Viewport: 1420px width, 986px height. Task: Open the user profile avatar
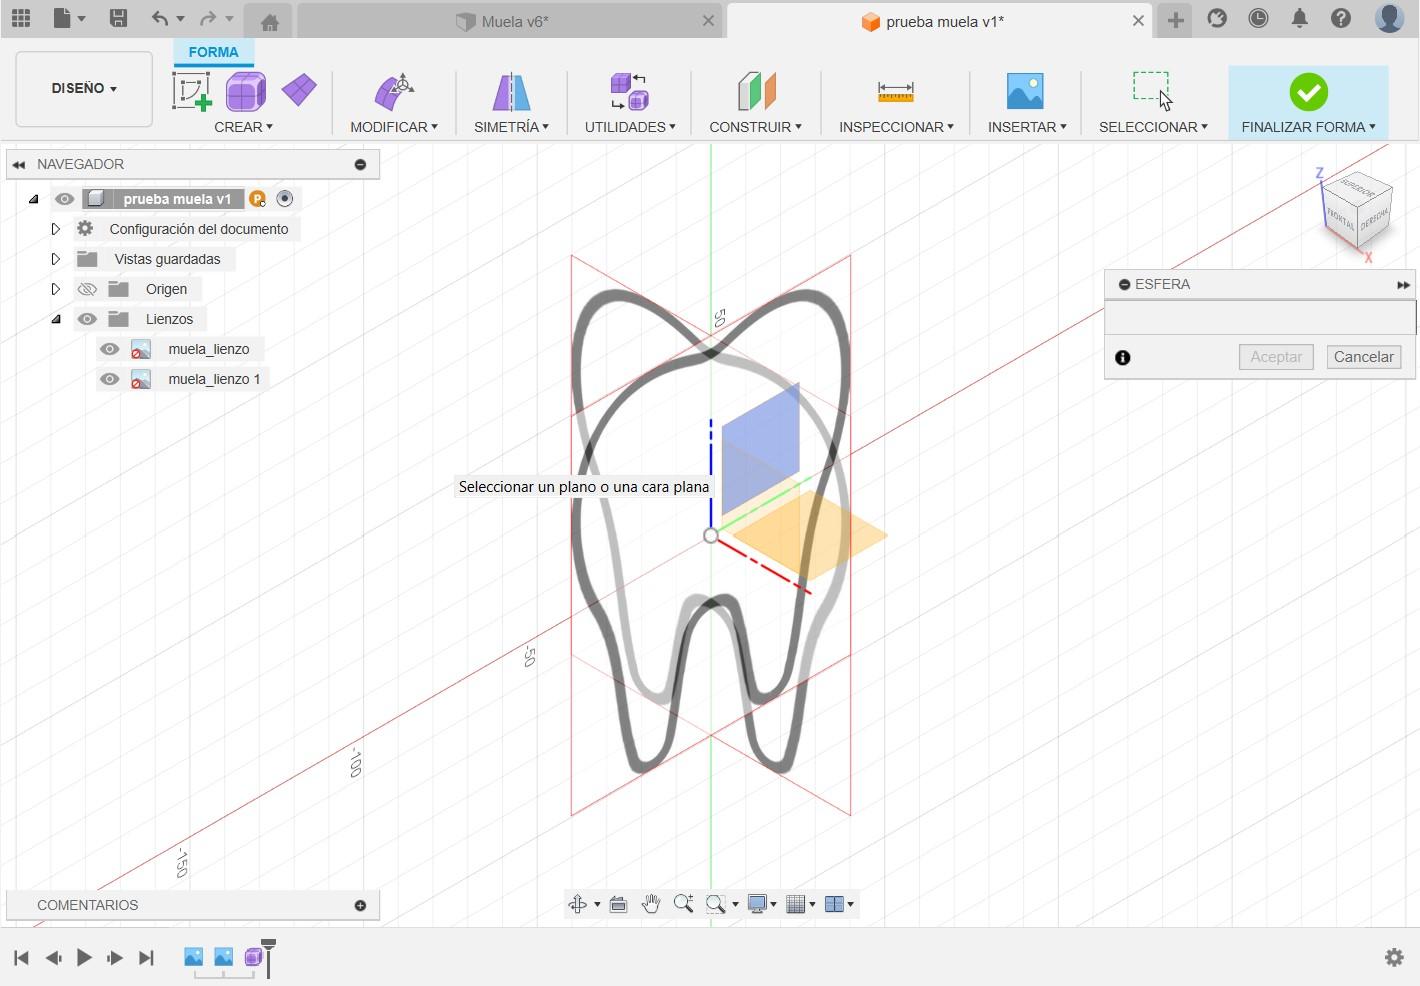click(1389, 18)
